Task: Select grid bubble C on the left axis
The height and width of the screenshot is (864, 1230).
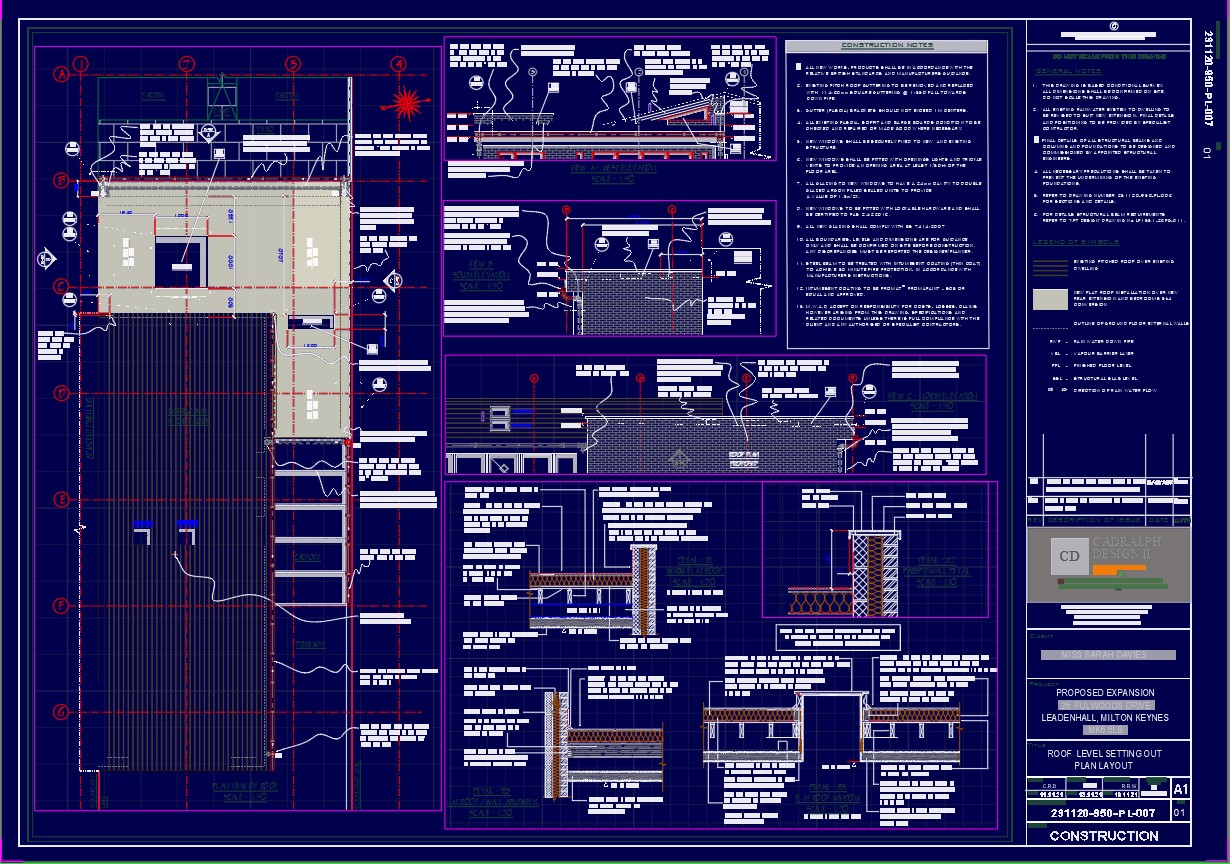Action: tap(61, 286)
